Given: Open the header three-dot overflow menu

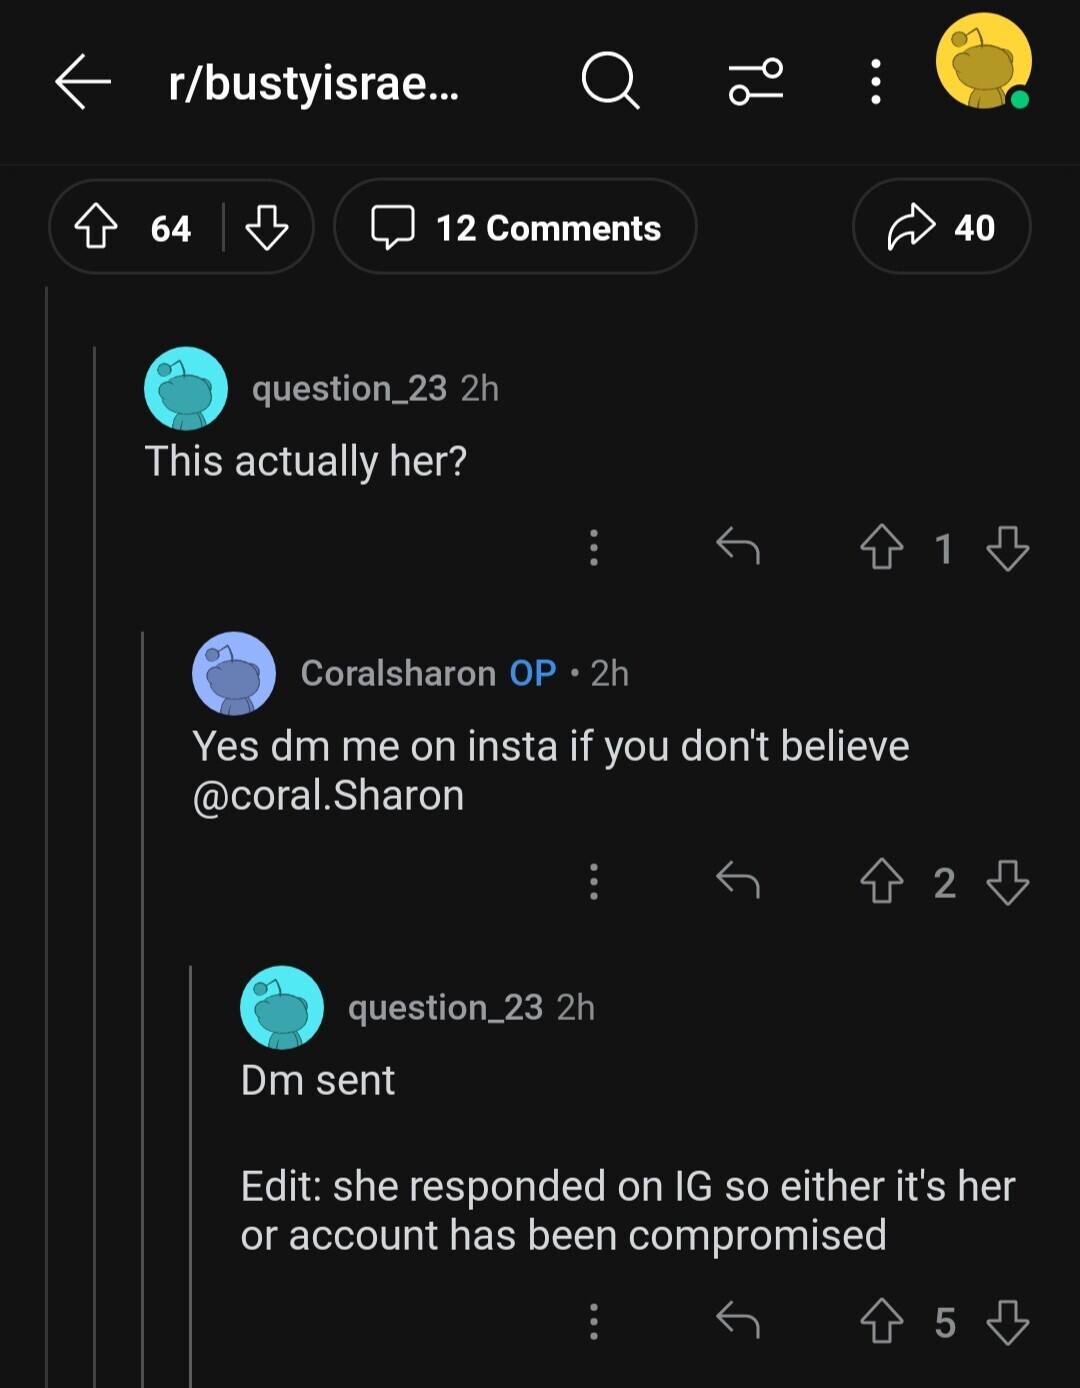Looking at the screenshot, I should click(x=876, y=82).
